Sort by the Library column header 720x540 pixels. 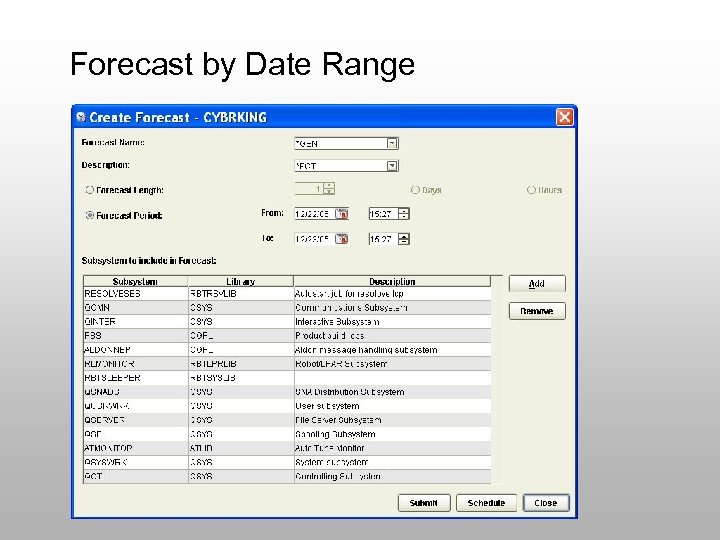click(x=241, y=281)
